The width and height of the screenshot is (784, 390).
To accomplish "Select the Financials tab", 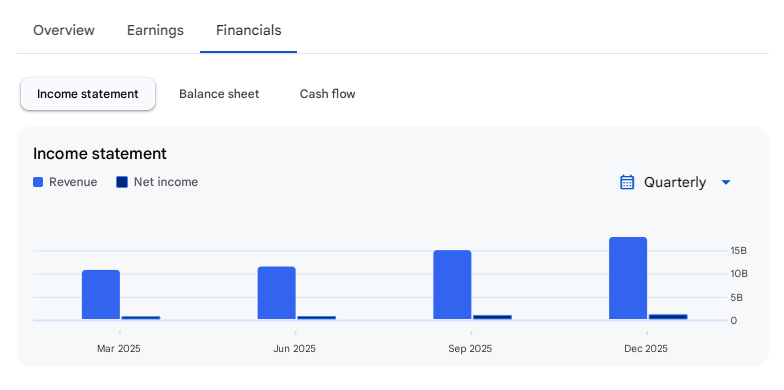I will click(248, 30).
